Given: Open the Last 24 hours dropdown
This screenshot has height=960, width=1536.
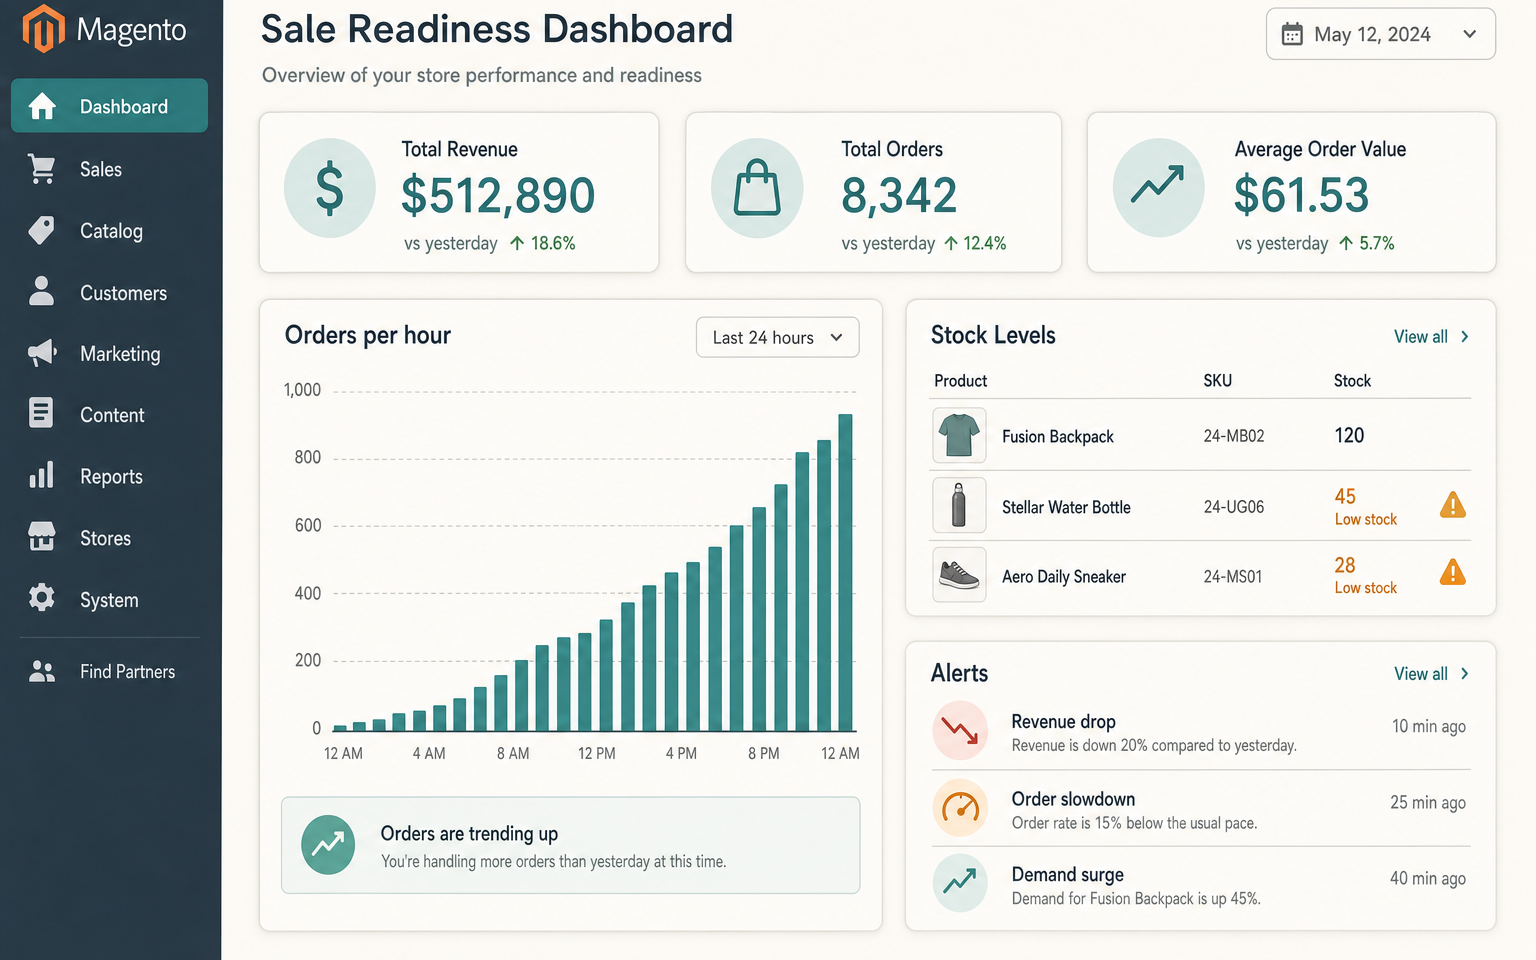Looking at the screenshot, I should tap(778, 338).
